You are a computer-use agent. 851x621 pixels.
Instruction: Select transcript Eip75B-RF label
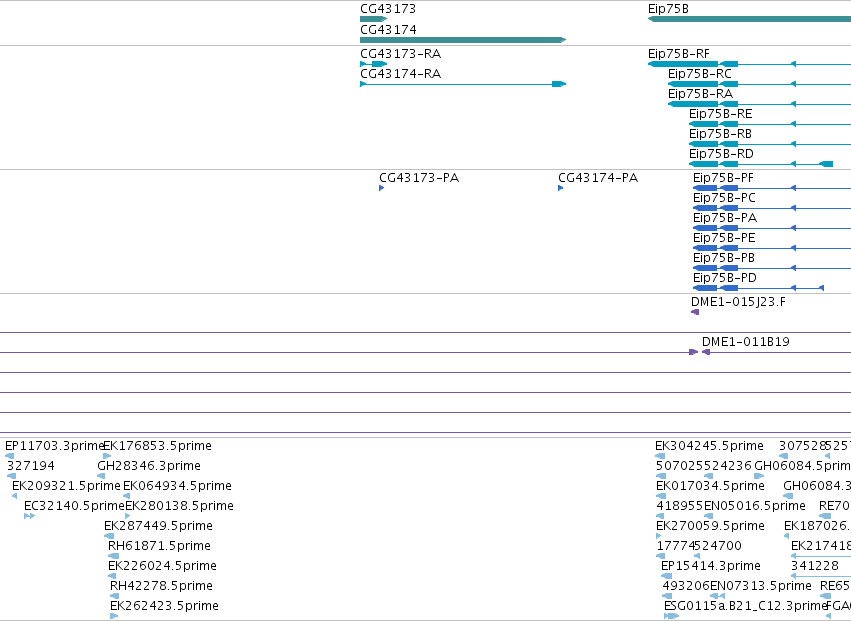(678, 54)
